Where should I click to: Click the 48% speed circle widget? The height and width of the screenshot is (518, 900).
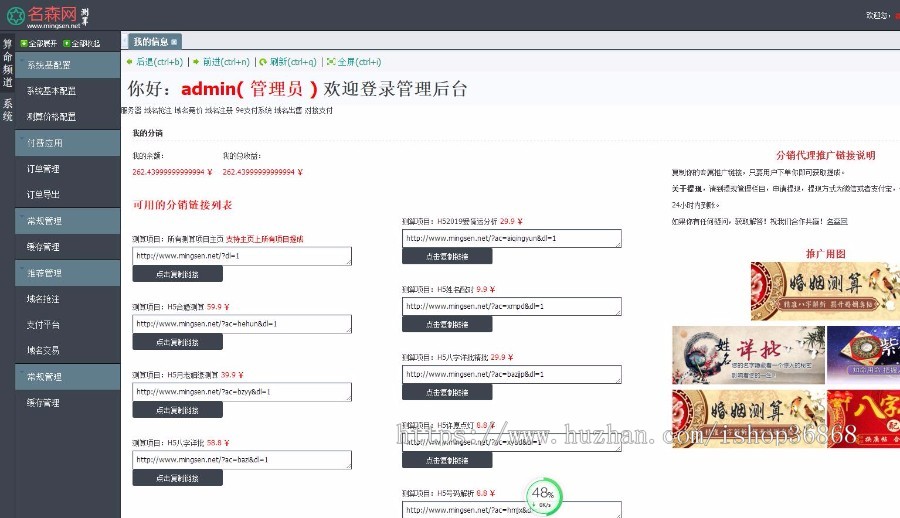coord(543,496)
